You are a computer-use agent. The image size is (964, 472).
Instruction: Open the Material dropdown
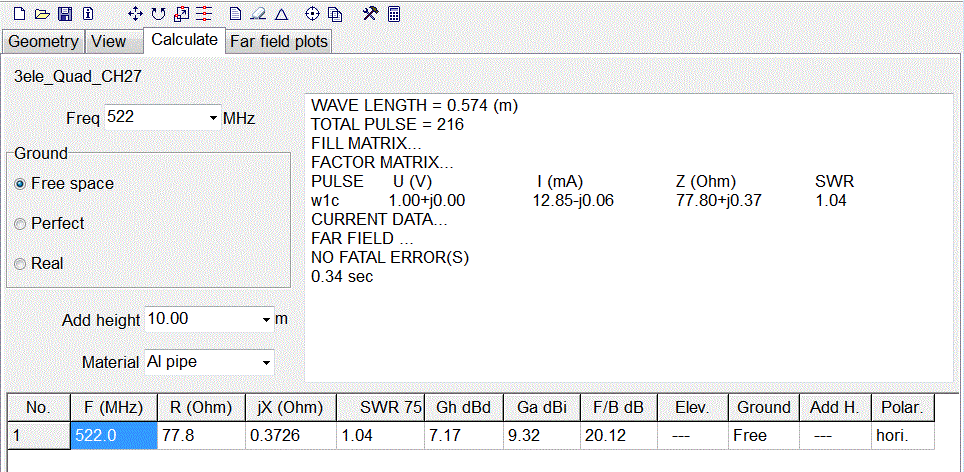pos(266,362)
